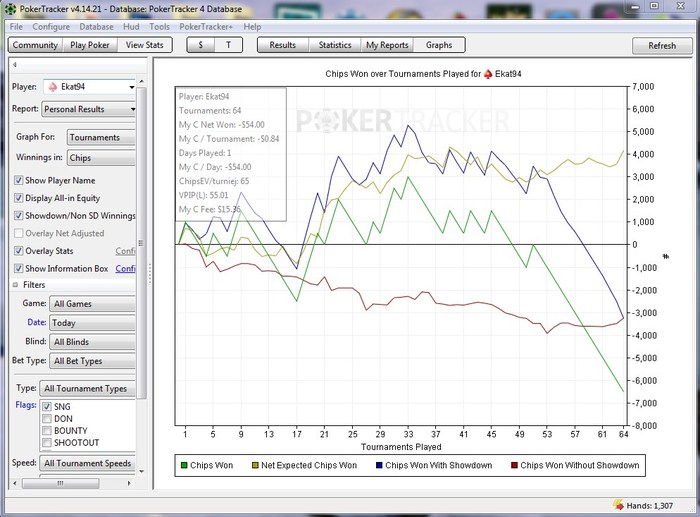This screenshot has height=517, width=700.
Task: Toggle the Show Player Name checkbox
Action: [x=18, y=180]
